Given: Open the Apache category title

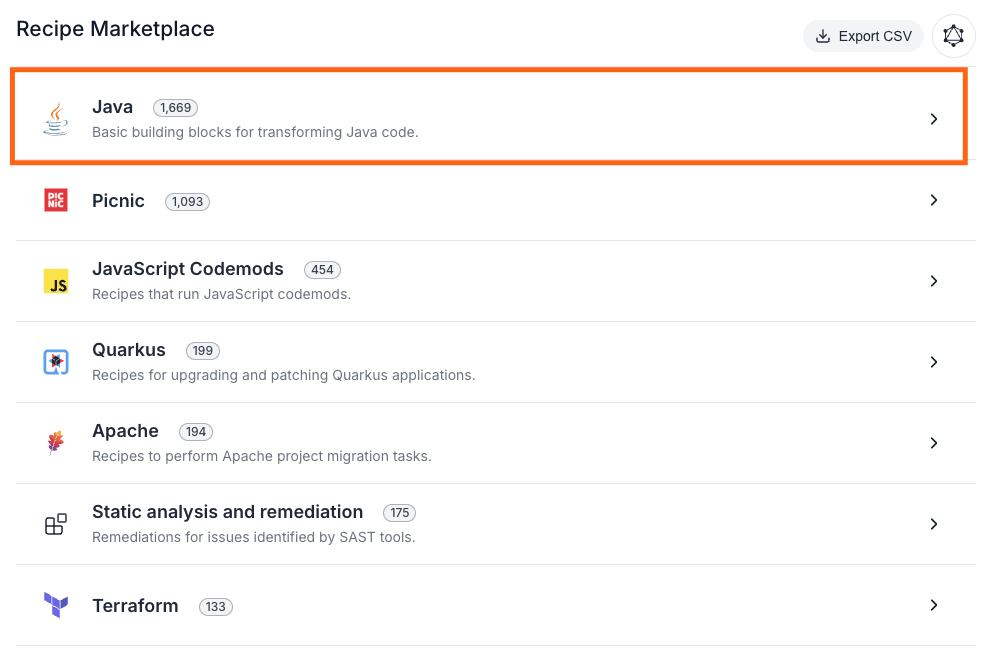Looking at the screenshot, I should [125, 431].
